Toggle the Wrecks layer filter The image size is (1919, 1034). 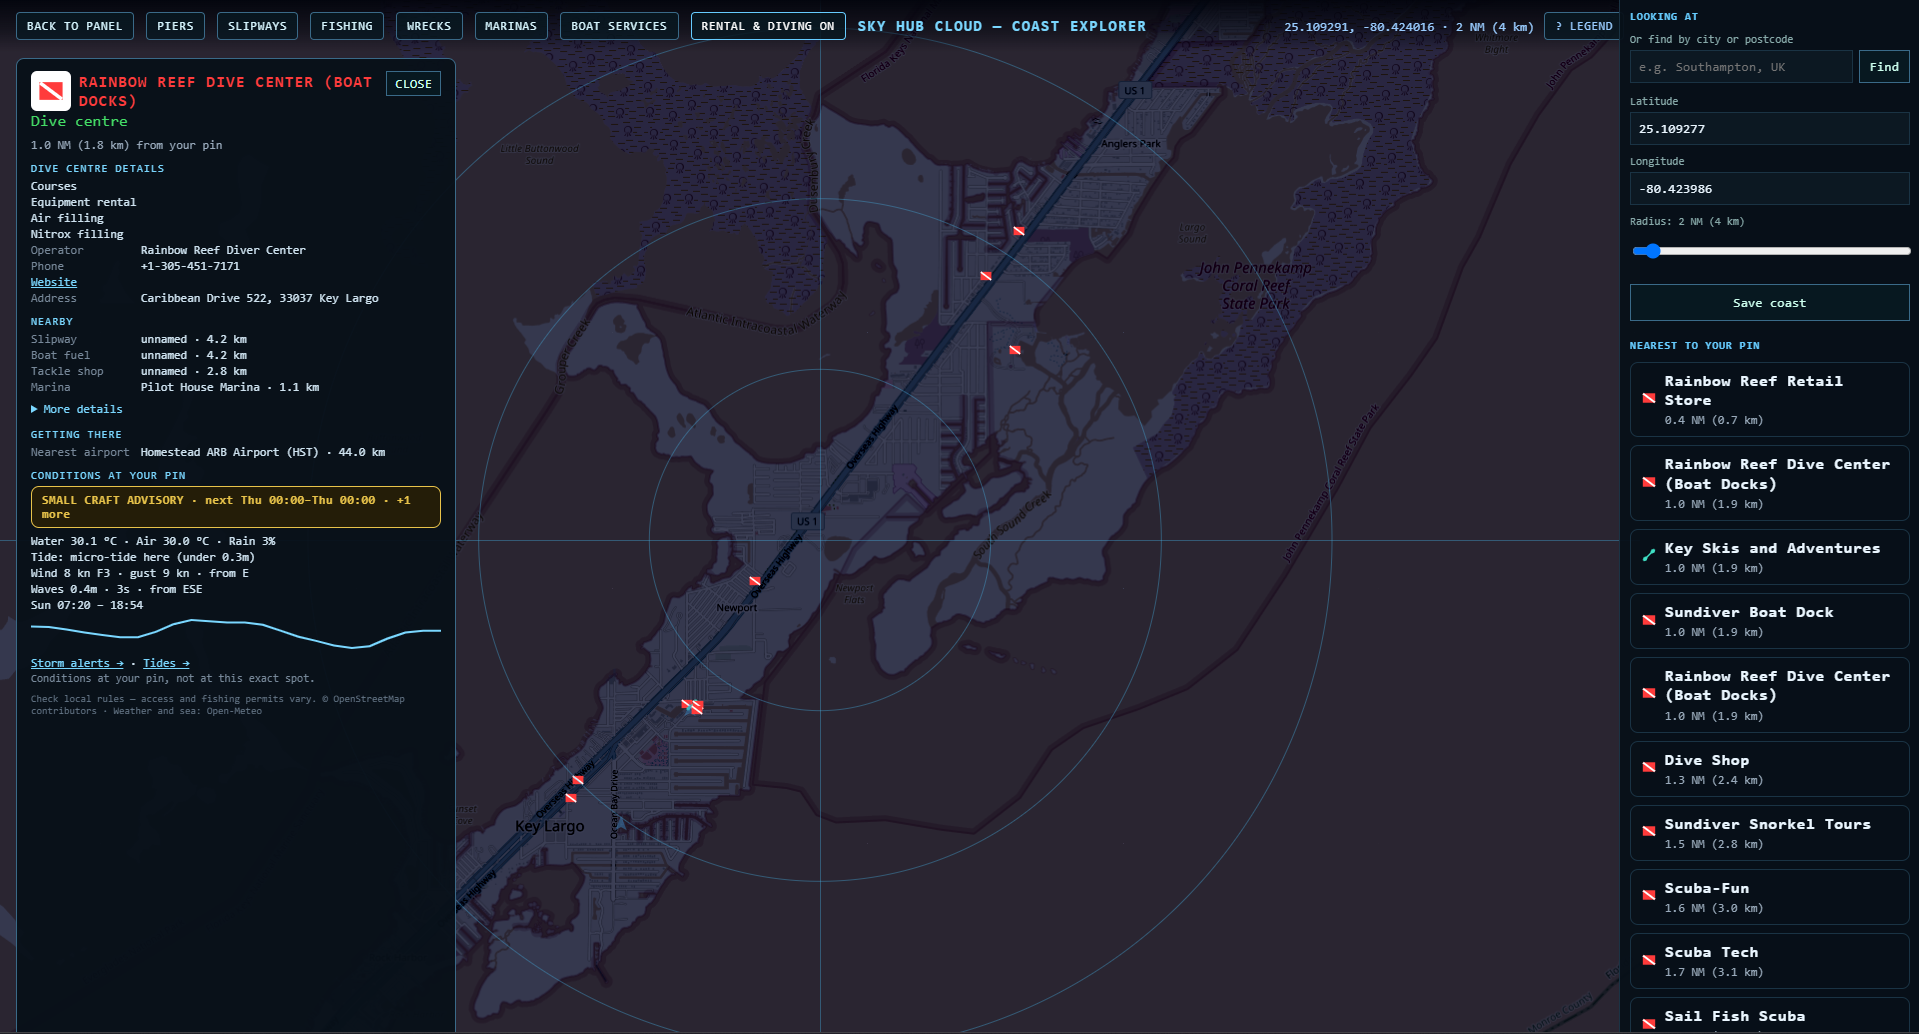point(429,26)
